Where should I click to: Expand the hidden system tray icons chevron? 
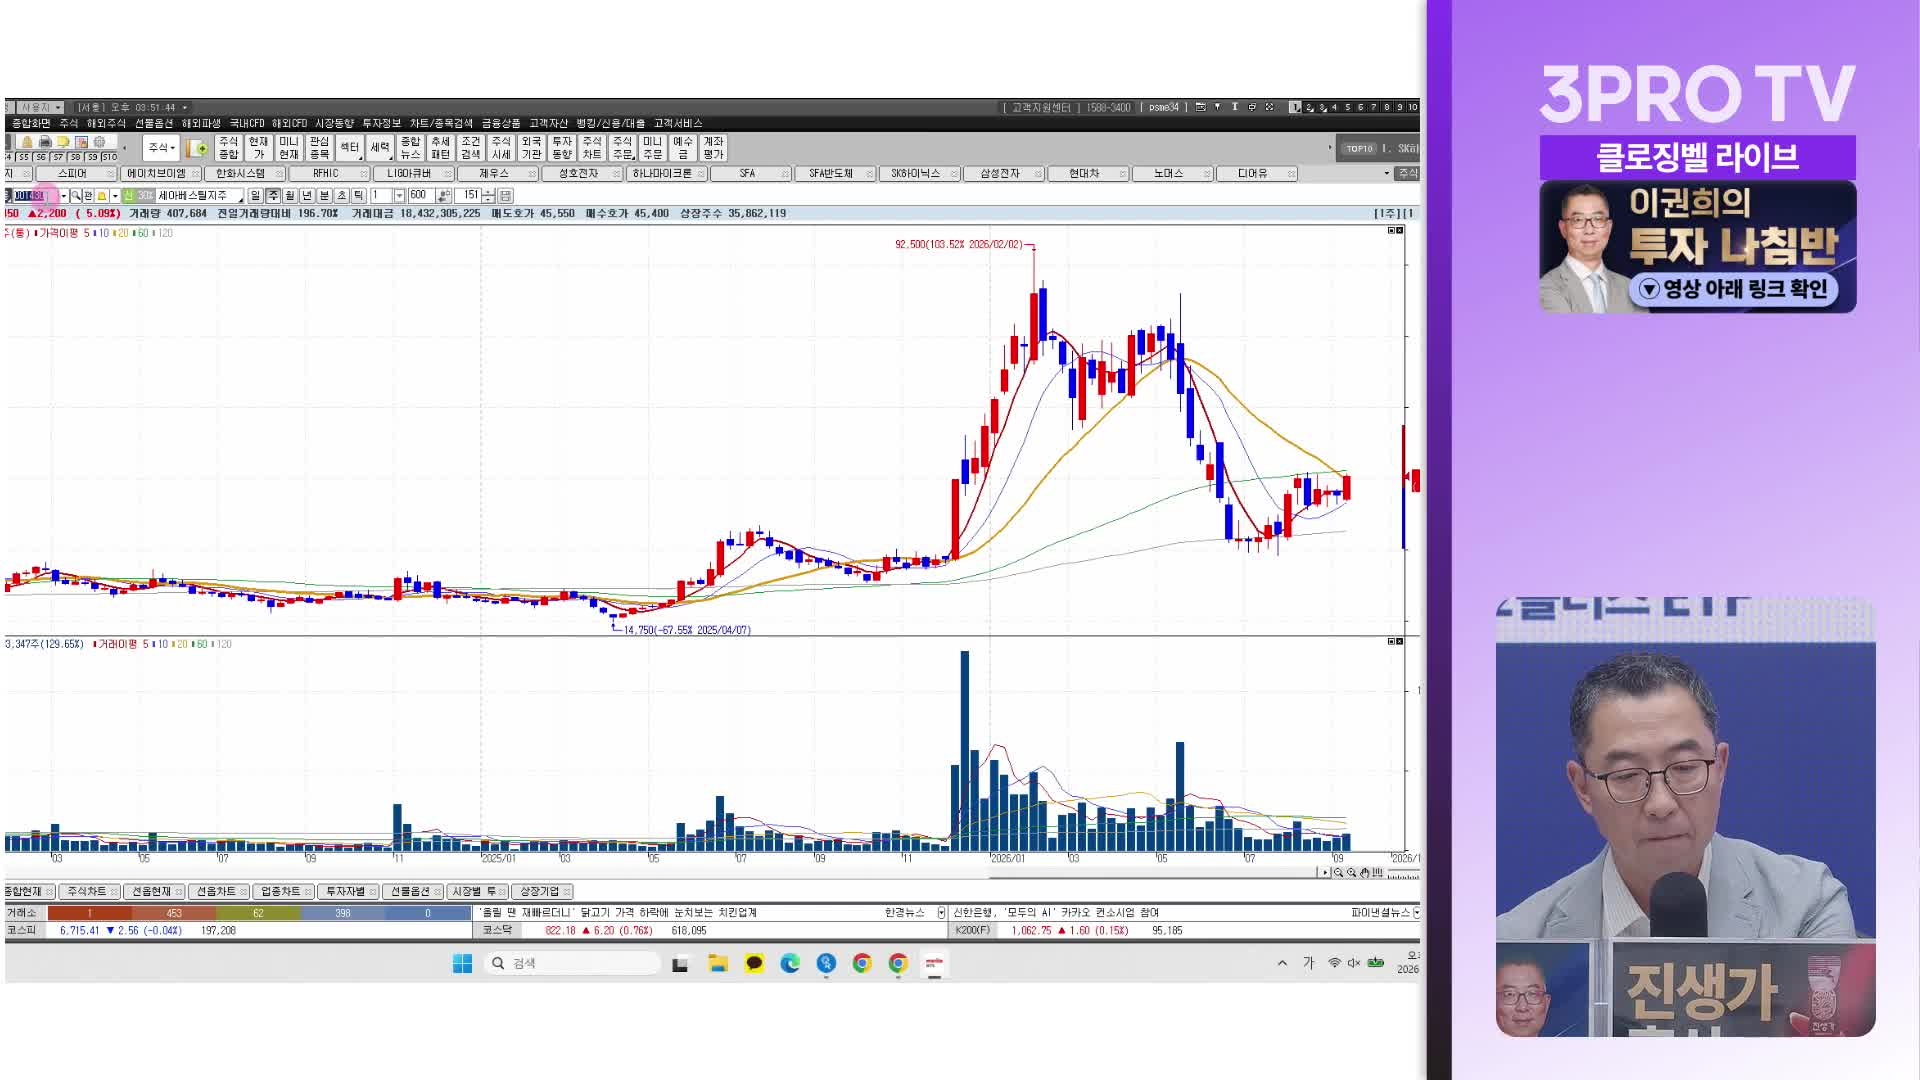(x=1282, y=963)
